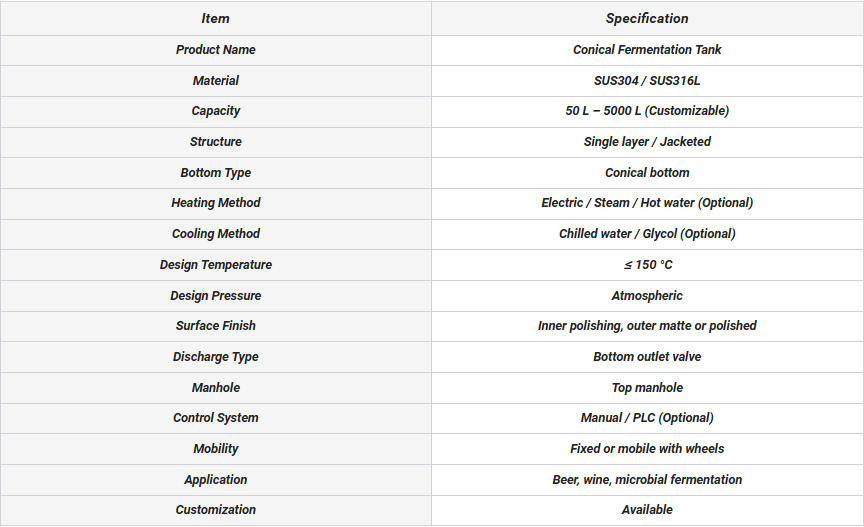This screenshot has width=864, height=527.
Task: Click 'Inner polishing, outer matte or polished' cell
Action: click(647, 326)
